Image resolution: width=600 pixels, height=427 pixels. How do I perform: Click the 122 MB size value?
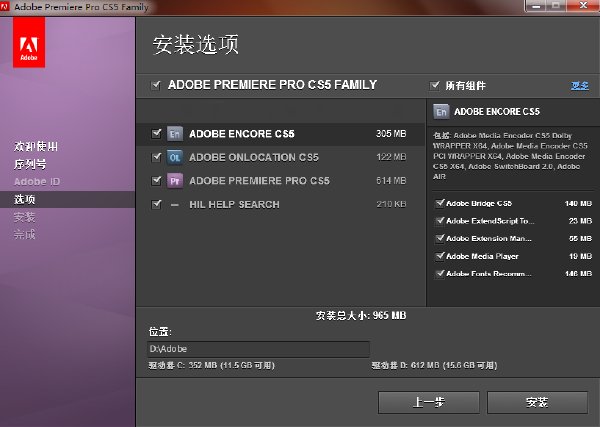pyautogui.click(x=391, y=157)
